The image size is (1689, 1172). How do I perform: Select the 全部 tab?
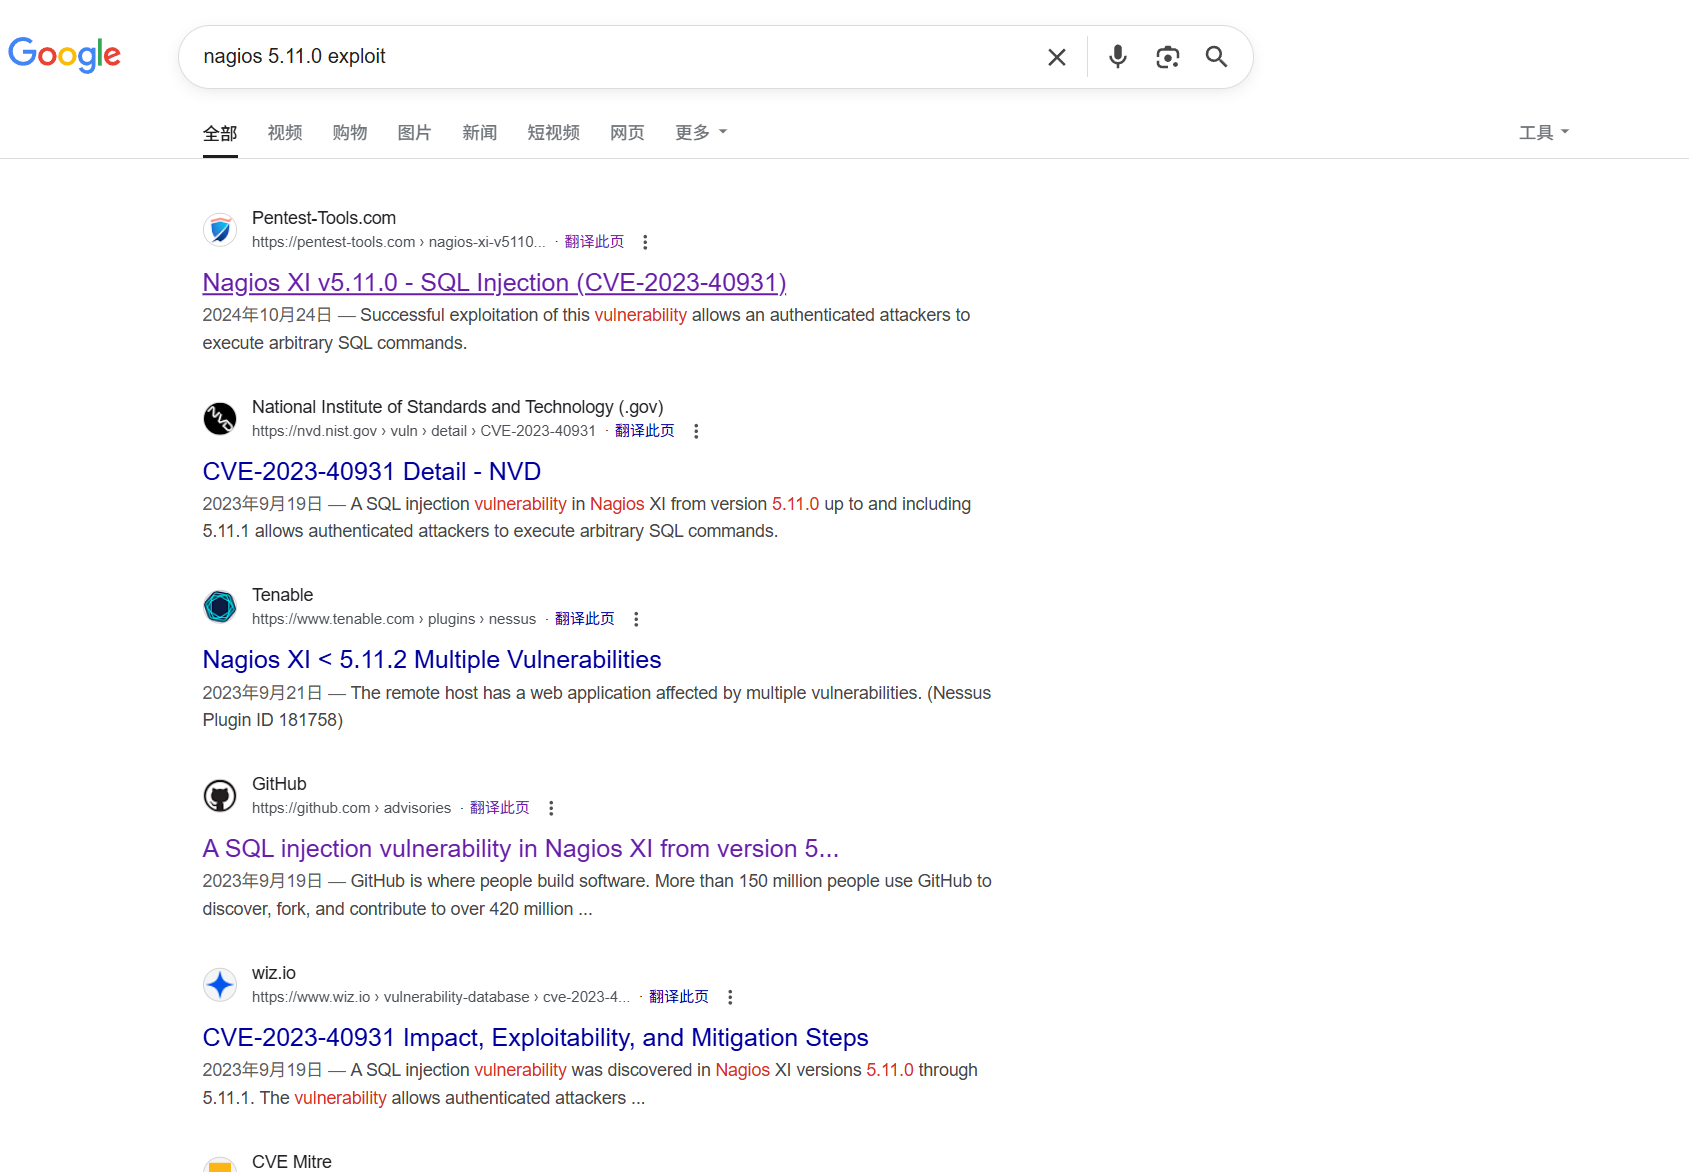pyautogui.click(x=220, y=133)
